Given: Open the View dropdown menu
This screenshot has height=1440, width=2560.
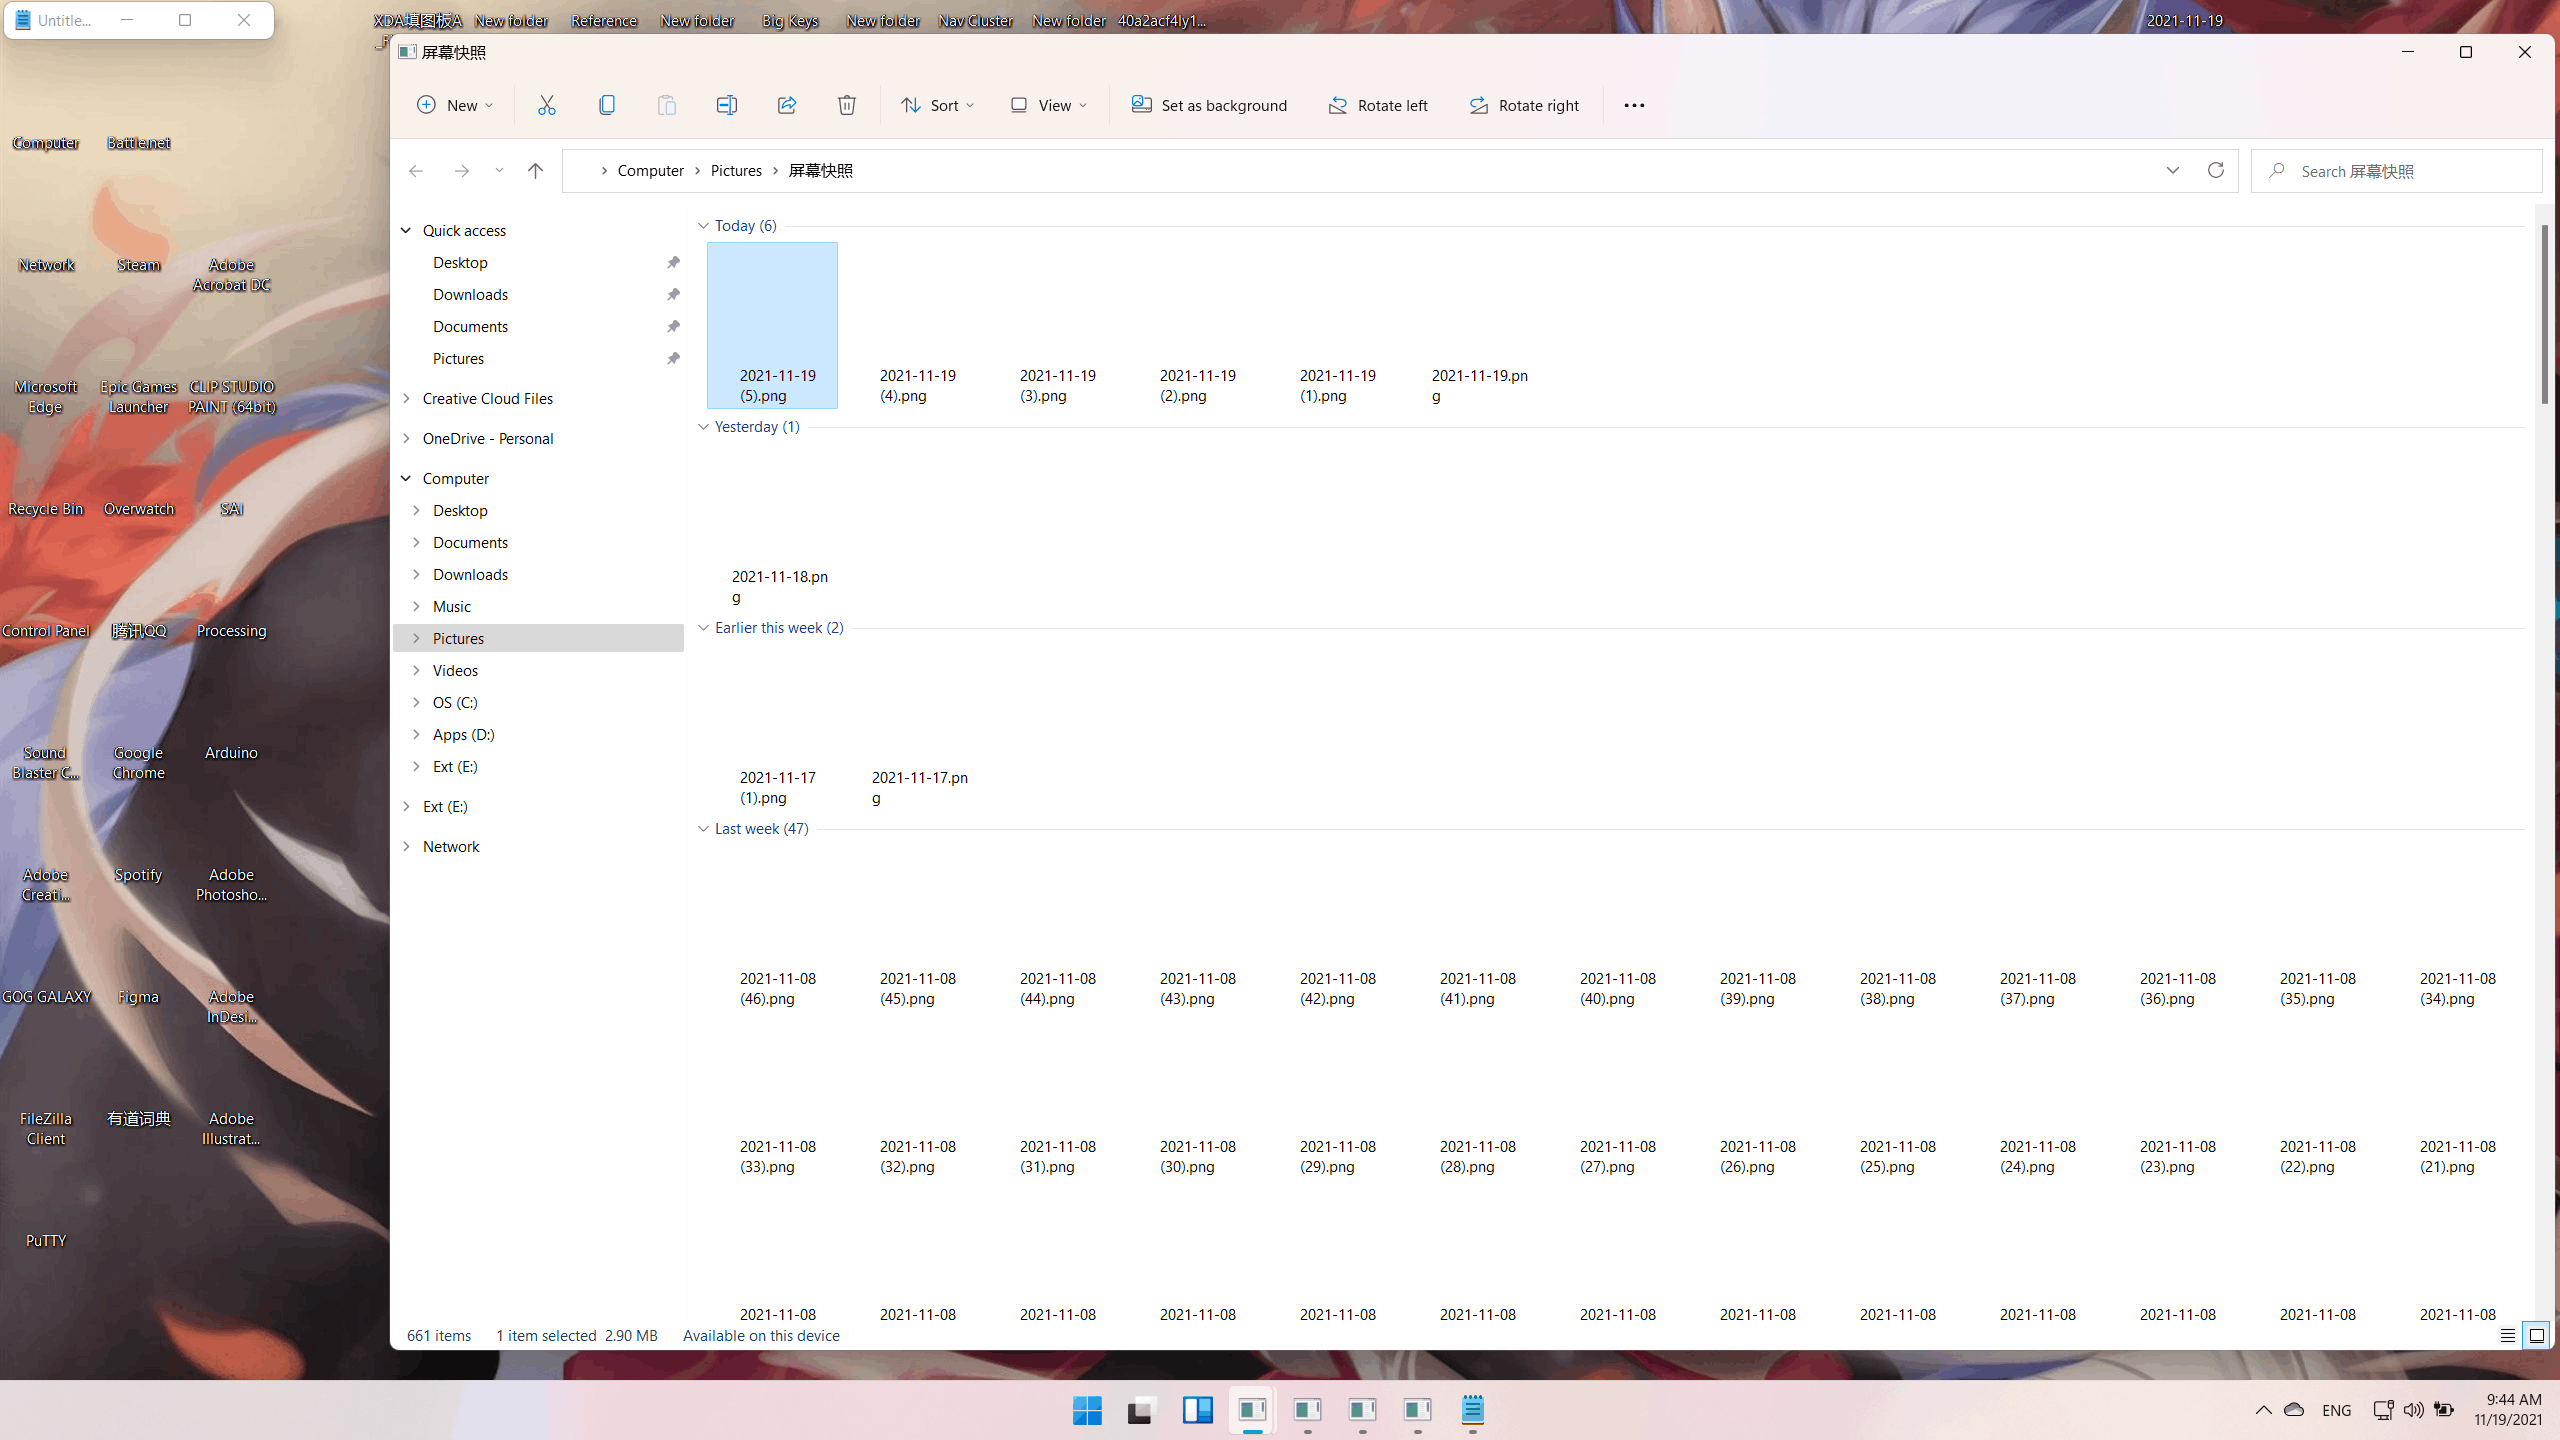Looking at the screenshot, I should (x=1048, y=105).
